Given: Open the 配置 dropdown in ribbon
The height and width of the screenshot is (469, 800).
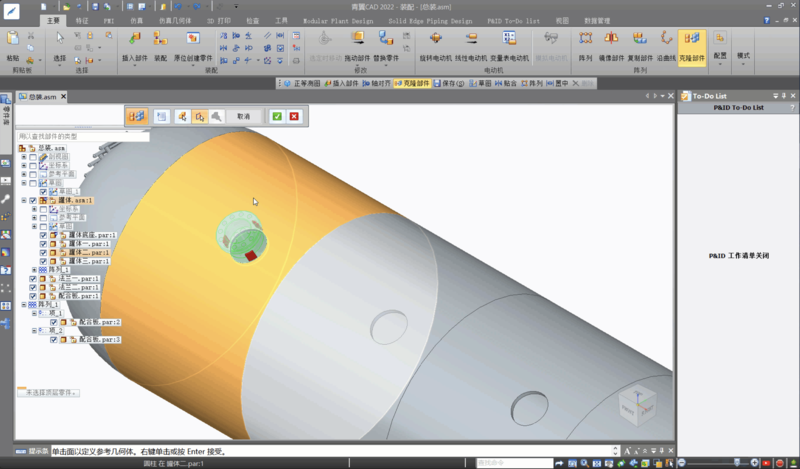Looking at the screenshot, I should (x=720, y=56).
